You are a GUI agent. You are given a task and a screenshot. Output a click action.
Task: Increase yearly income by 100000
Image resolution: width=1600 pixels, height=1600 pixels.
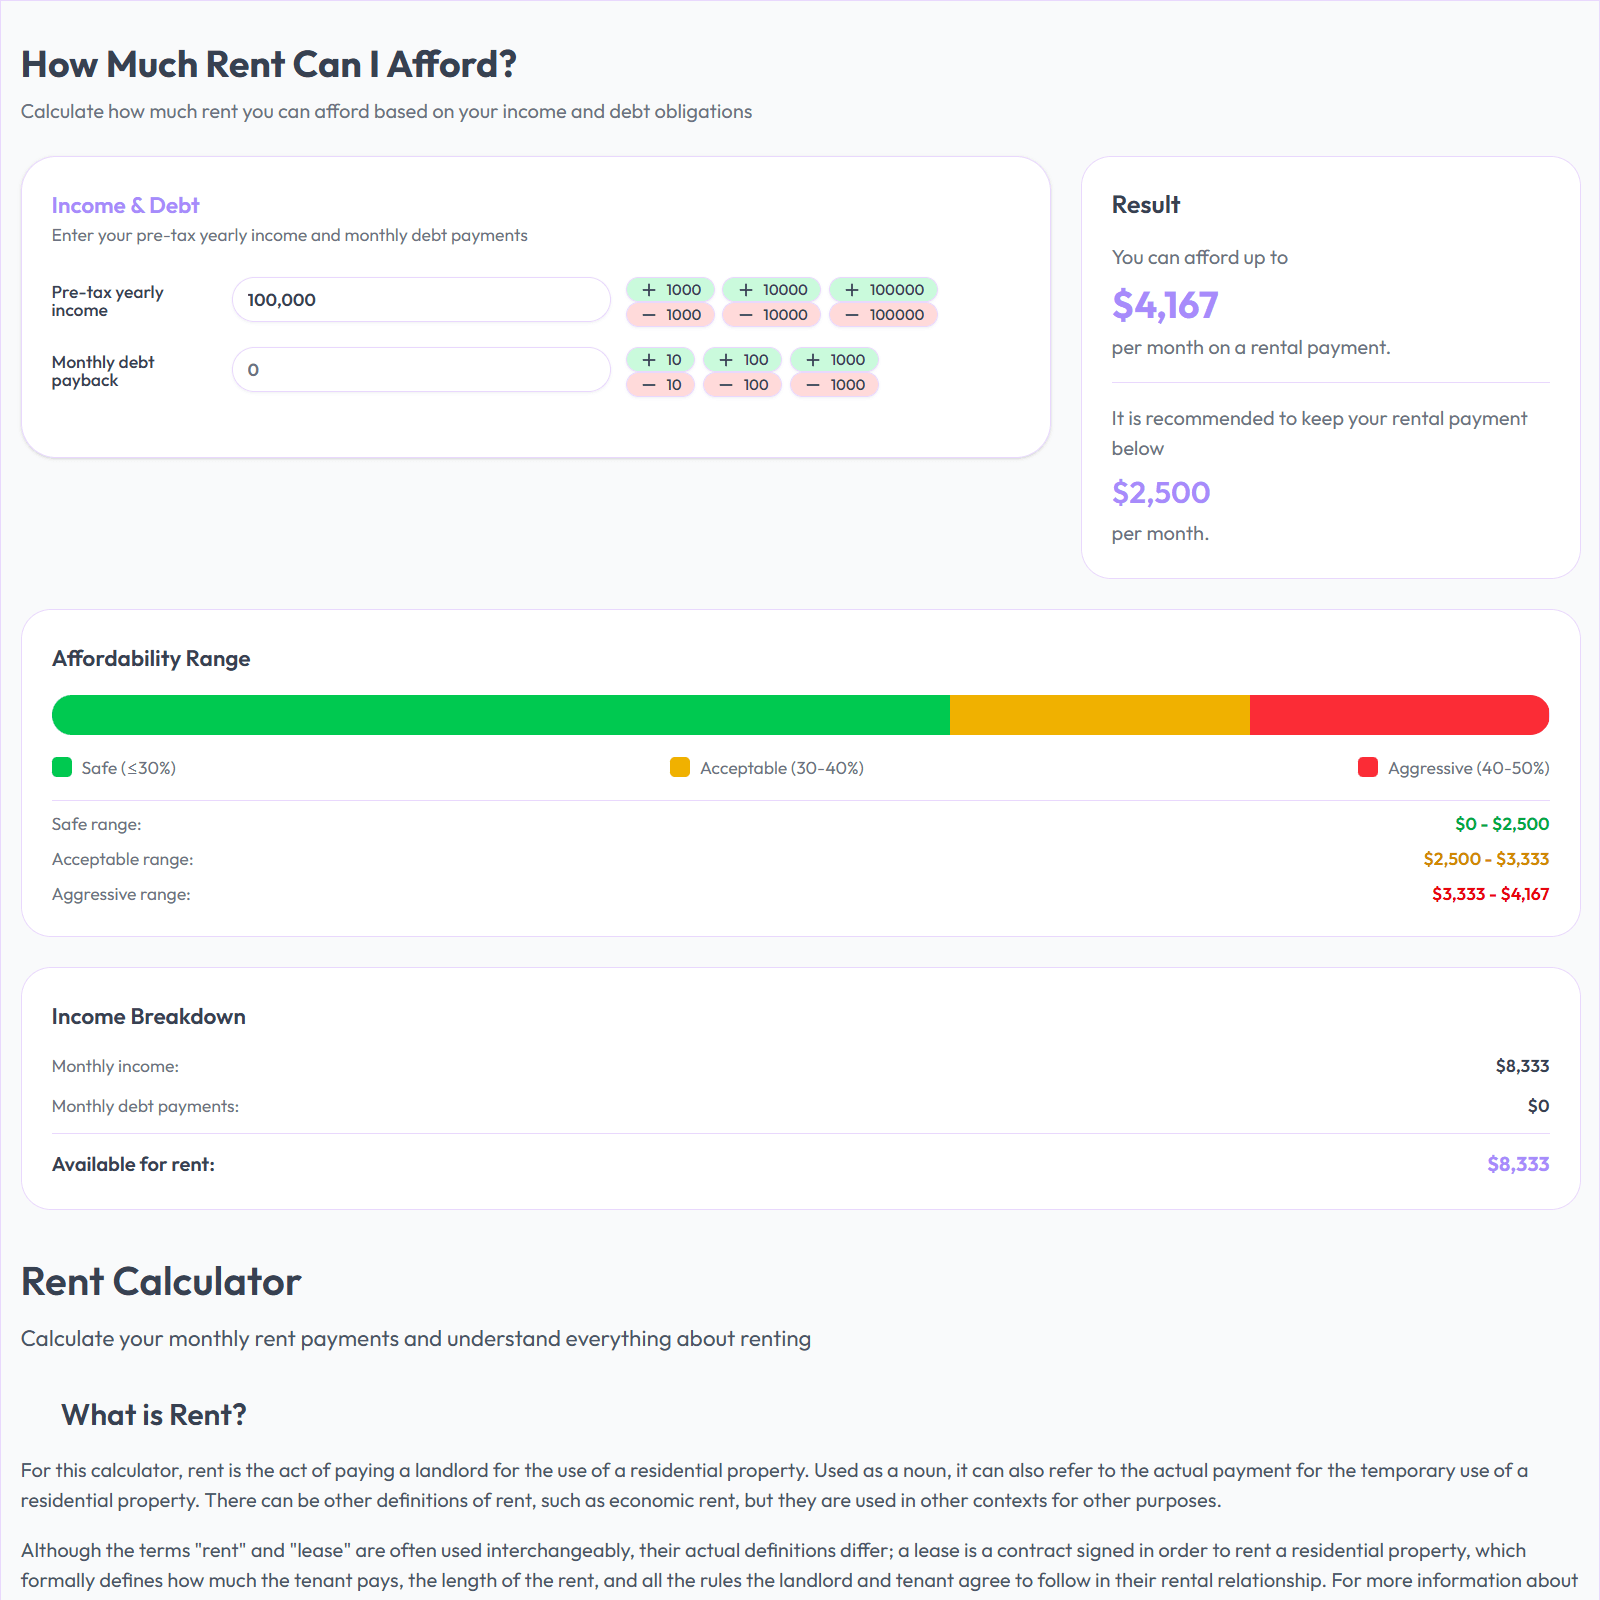883,290
